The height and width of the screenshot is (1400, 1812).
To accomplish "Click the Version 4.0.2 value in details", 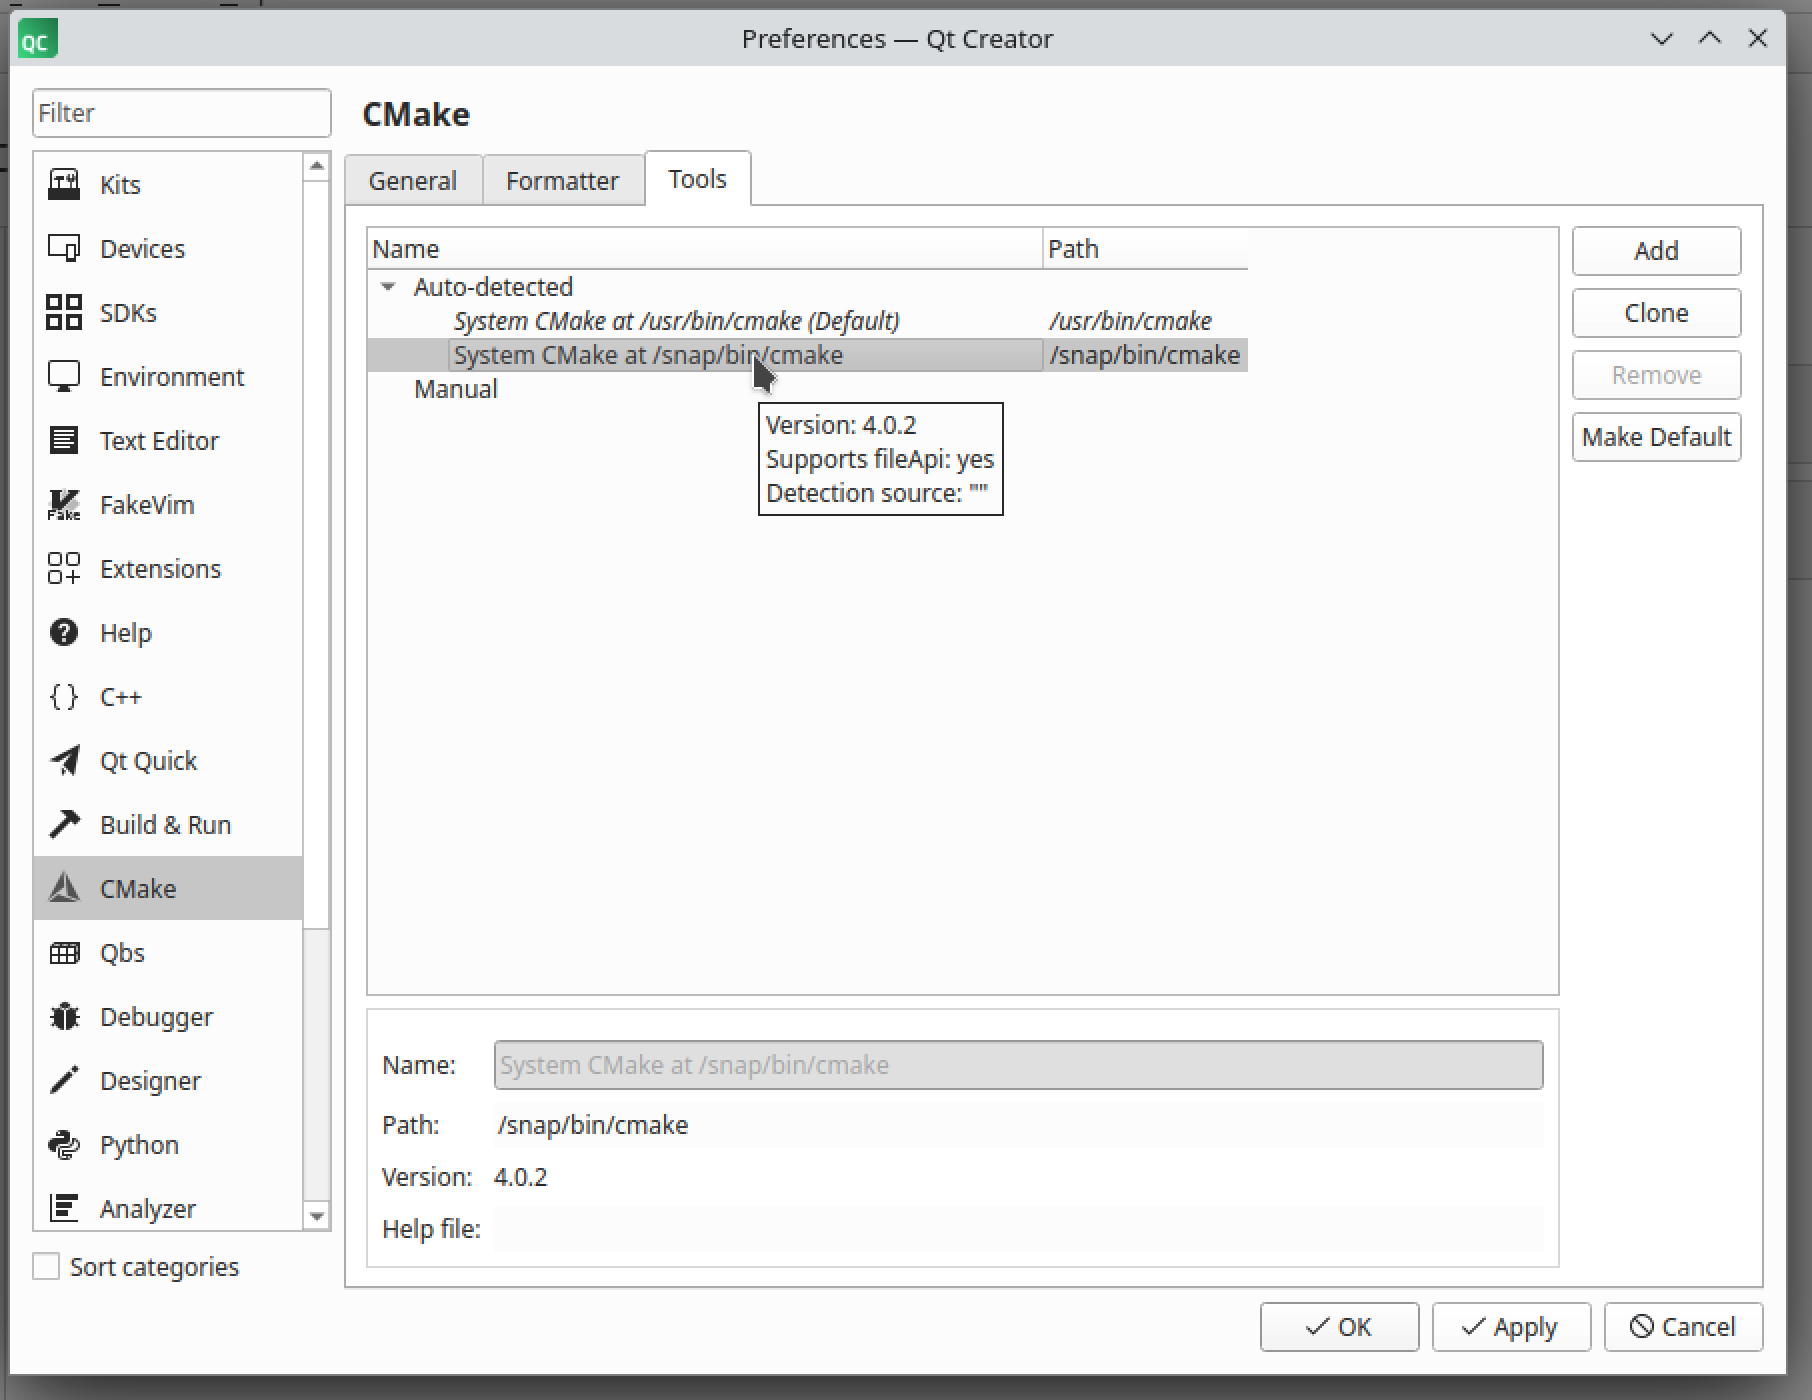I will (x=521, y=1177).
